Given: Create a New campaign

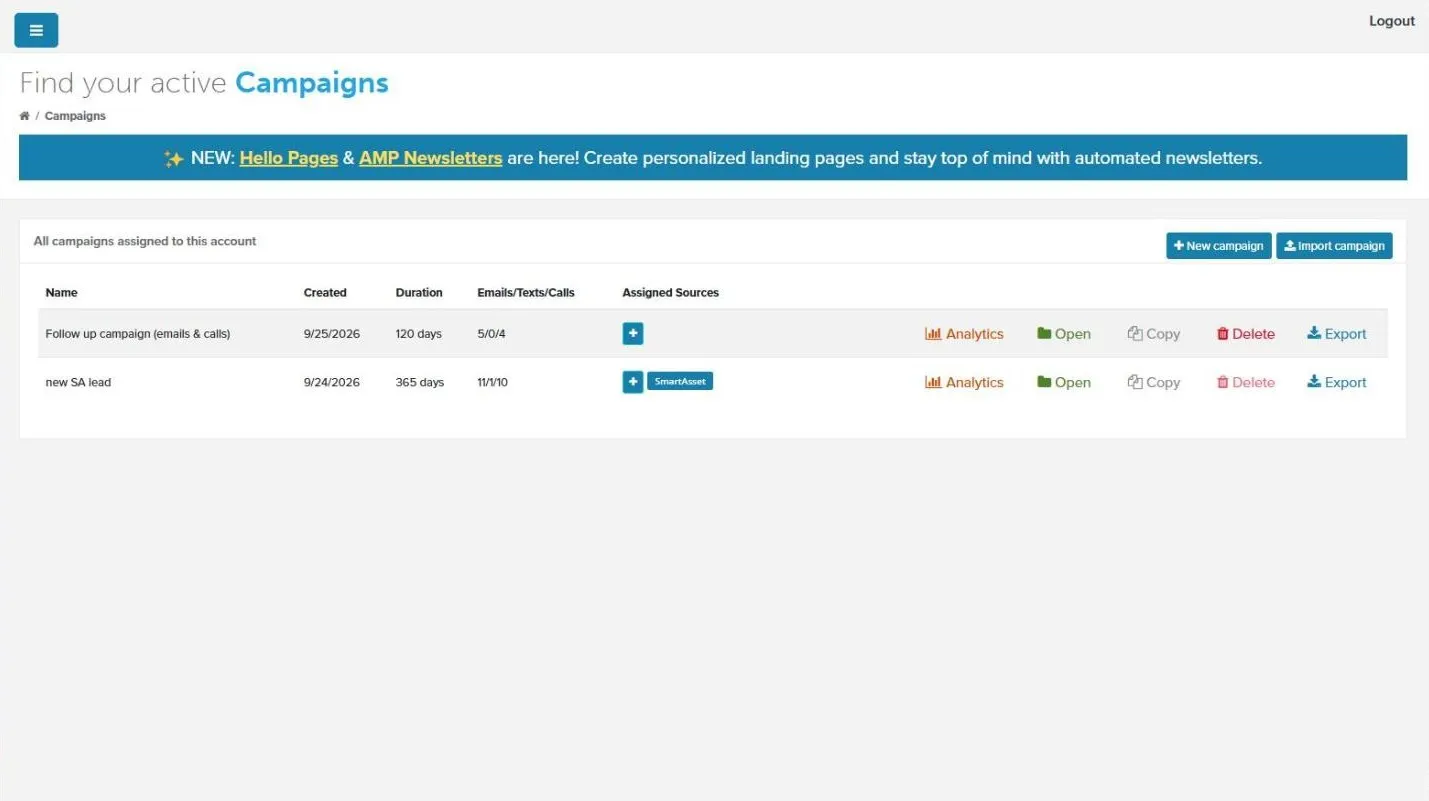Looking at the screenshot, I should [1219, 246].
